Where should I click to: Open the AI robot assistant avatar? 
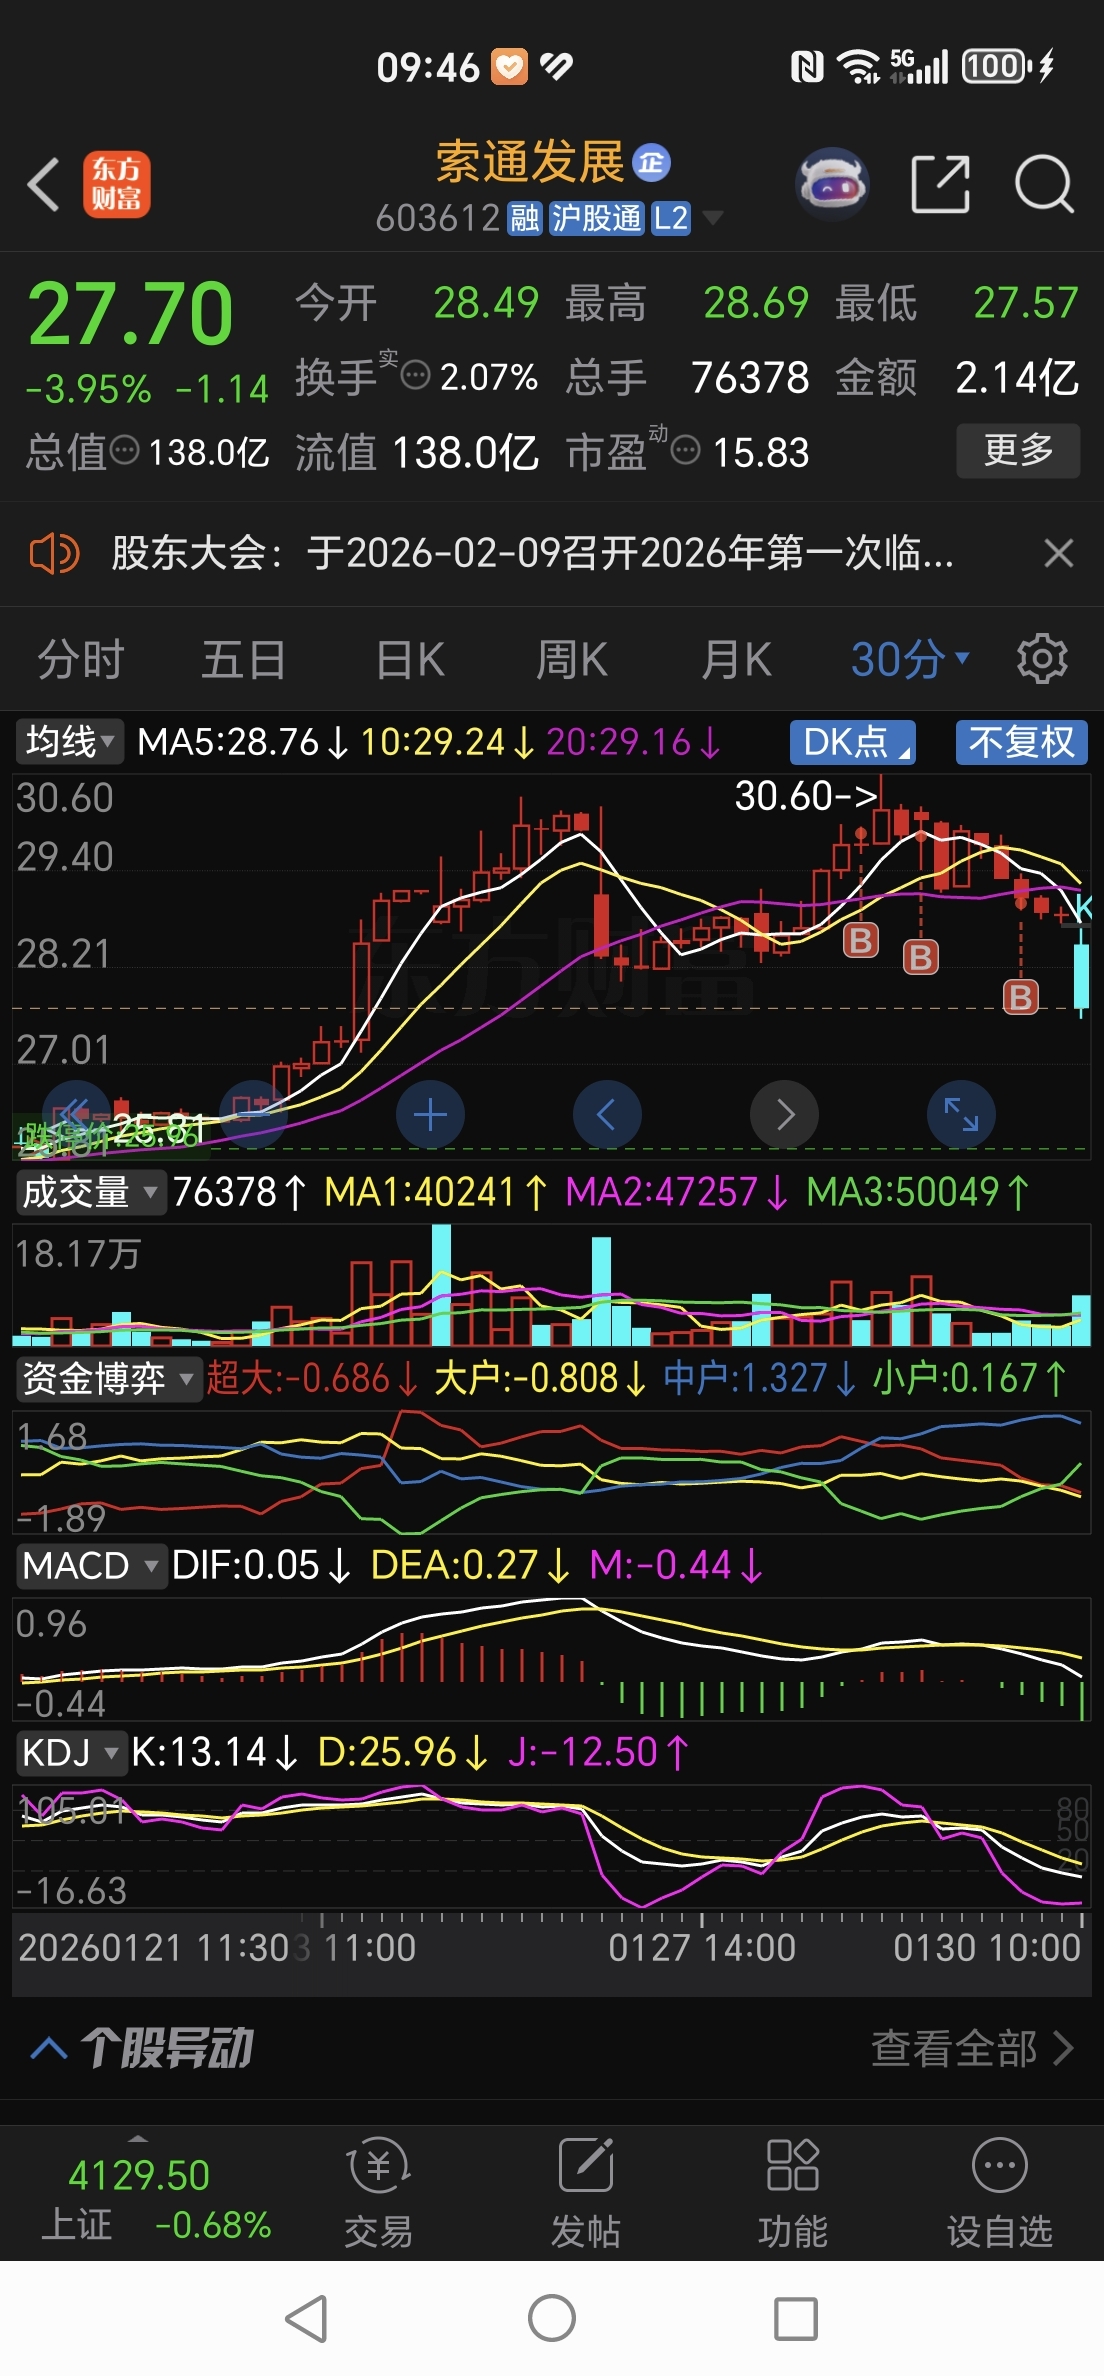click(x=832, y=185)
